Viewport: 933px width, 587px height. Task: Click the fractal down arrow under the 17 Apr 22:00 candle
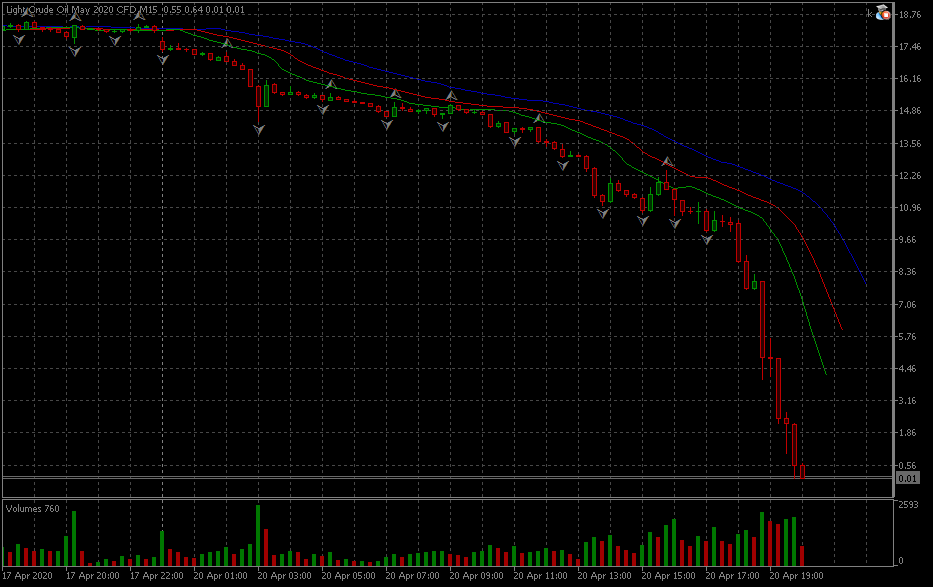coord(163,60)
